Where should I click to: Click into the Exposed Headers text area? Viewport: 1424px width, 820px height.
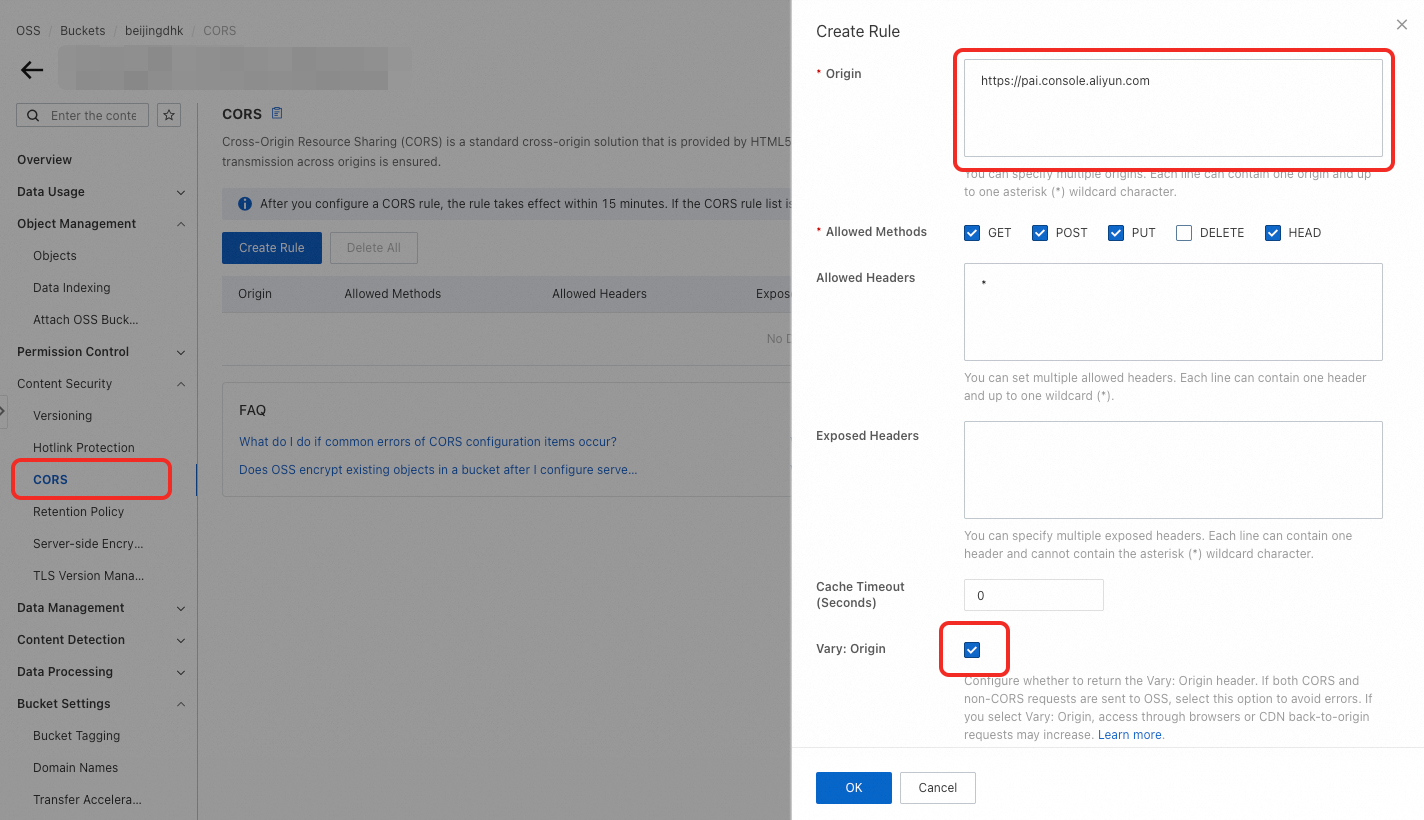point(1173,470)
